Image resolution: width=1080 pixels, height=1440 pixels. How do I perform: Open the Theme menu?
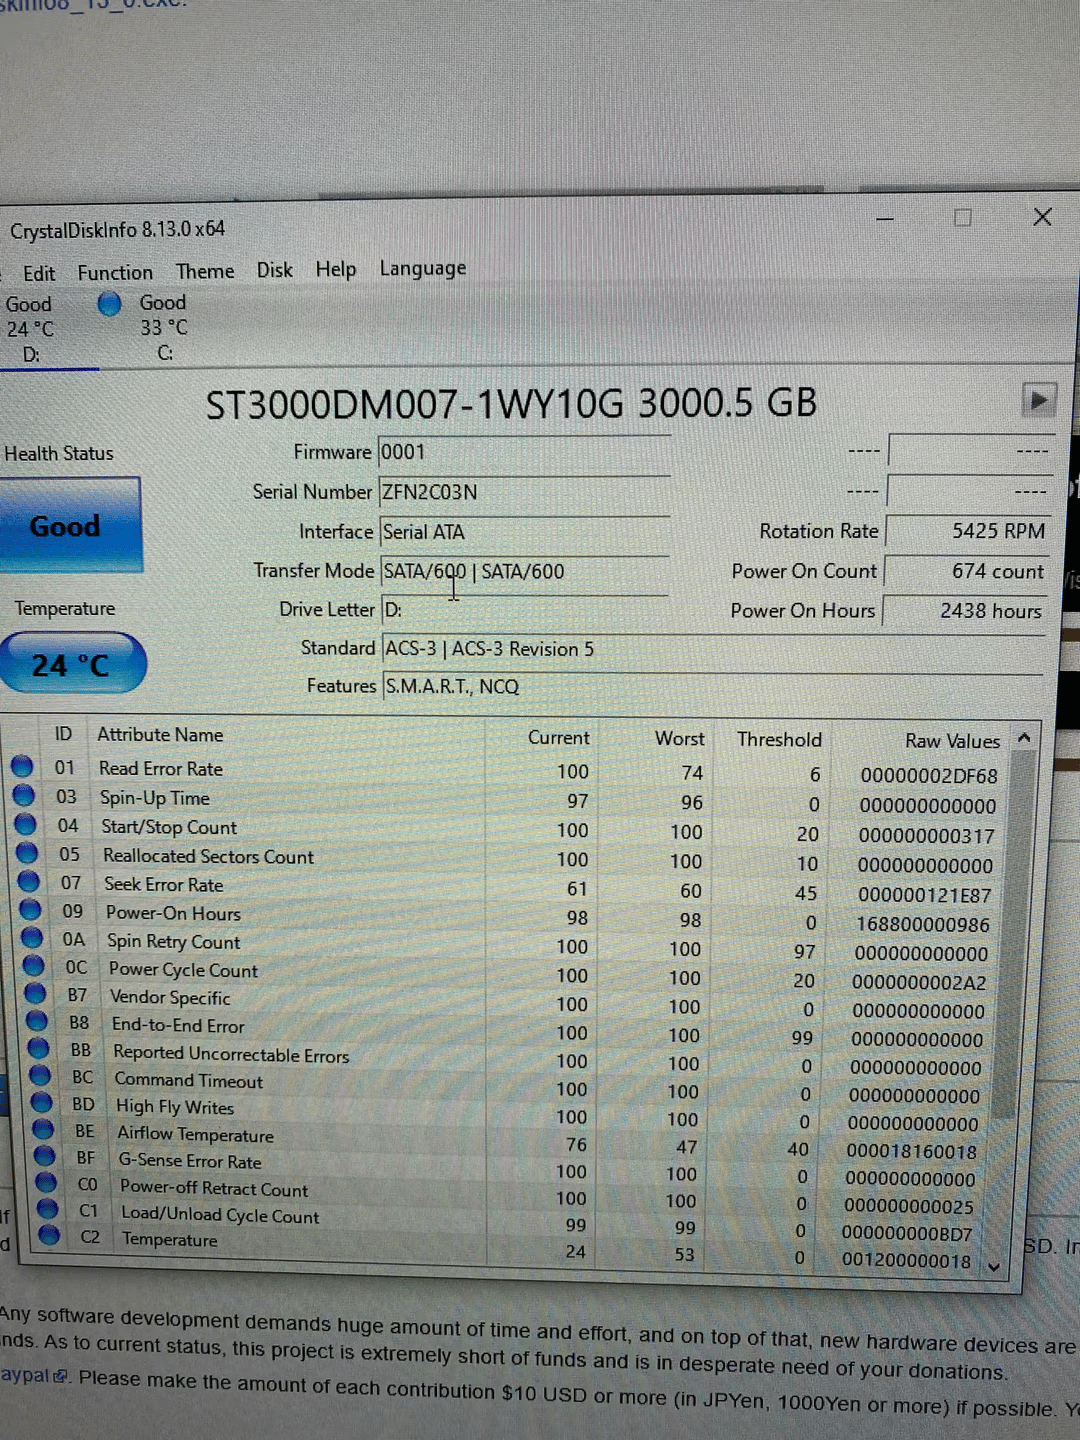pos(205,271)
